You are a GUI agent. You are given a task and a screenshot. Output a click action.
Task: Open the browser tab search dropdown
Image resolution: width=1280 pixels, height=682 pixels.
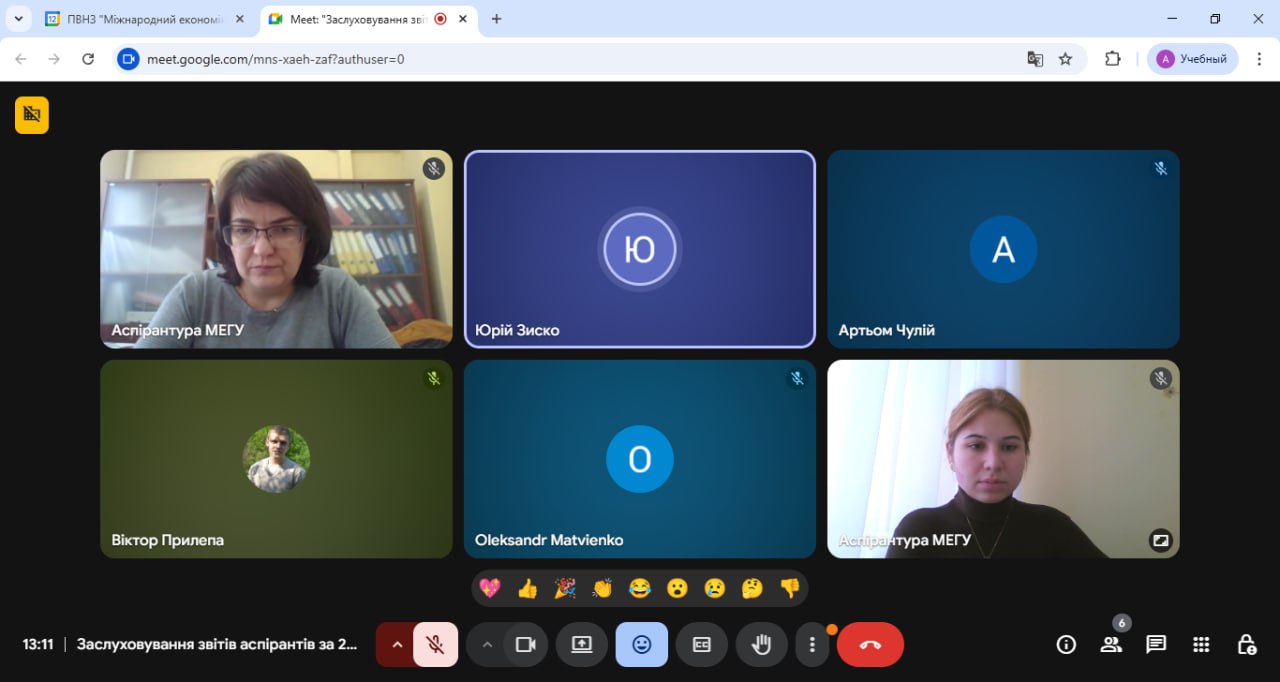click(x=18, y=19)
